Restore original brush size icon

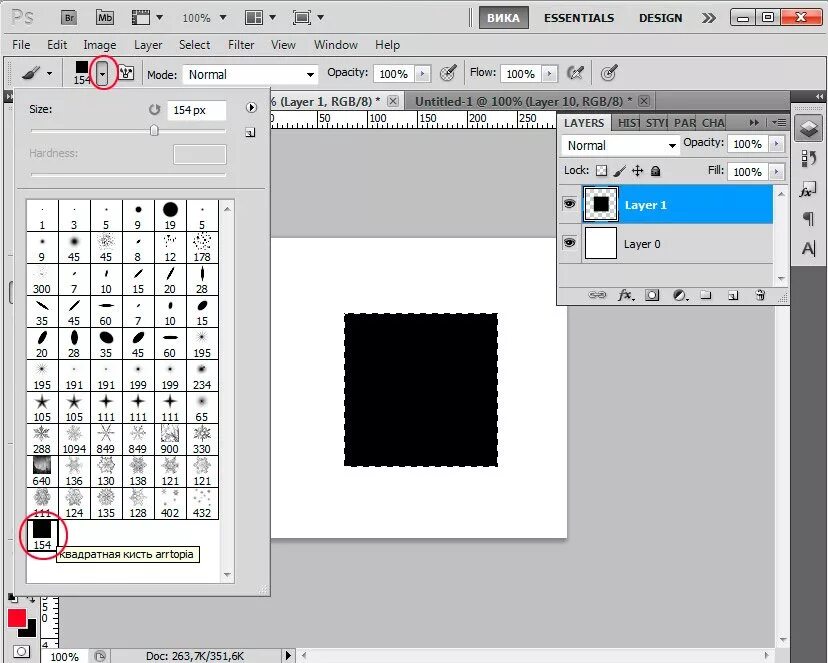coord(154,110)
